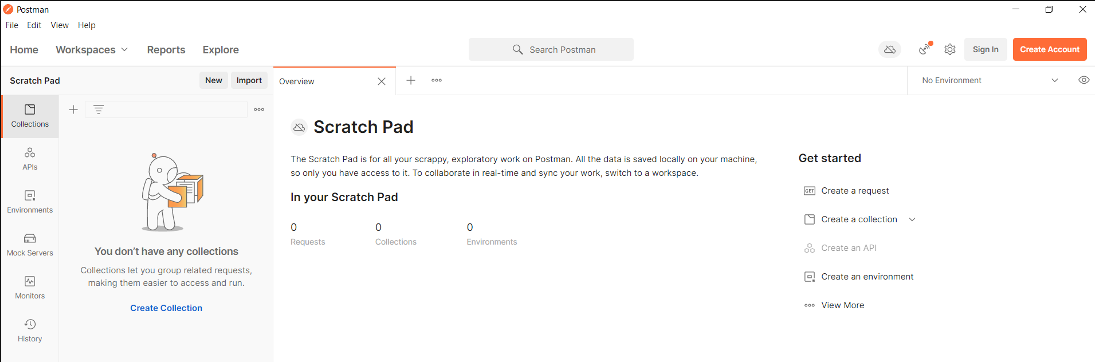Screen dimensions: 1095x362
Task: Click the offline cloud sync icon in the header
Action: pos(889,50)
